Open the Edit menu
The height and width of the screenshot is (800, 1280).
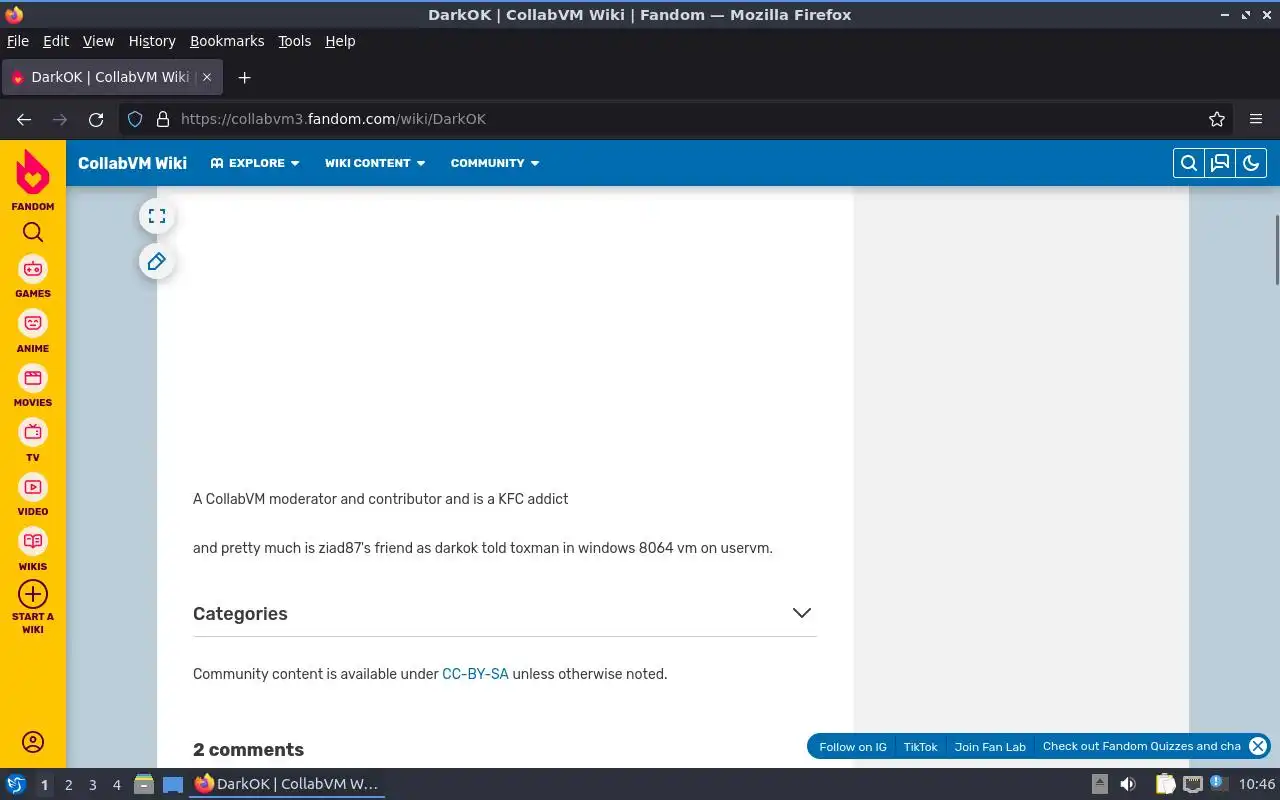click(56, 41)
